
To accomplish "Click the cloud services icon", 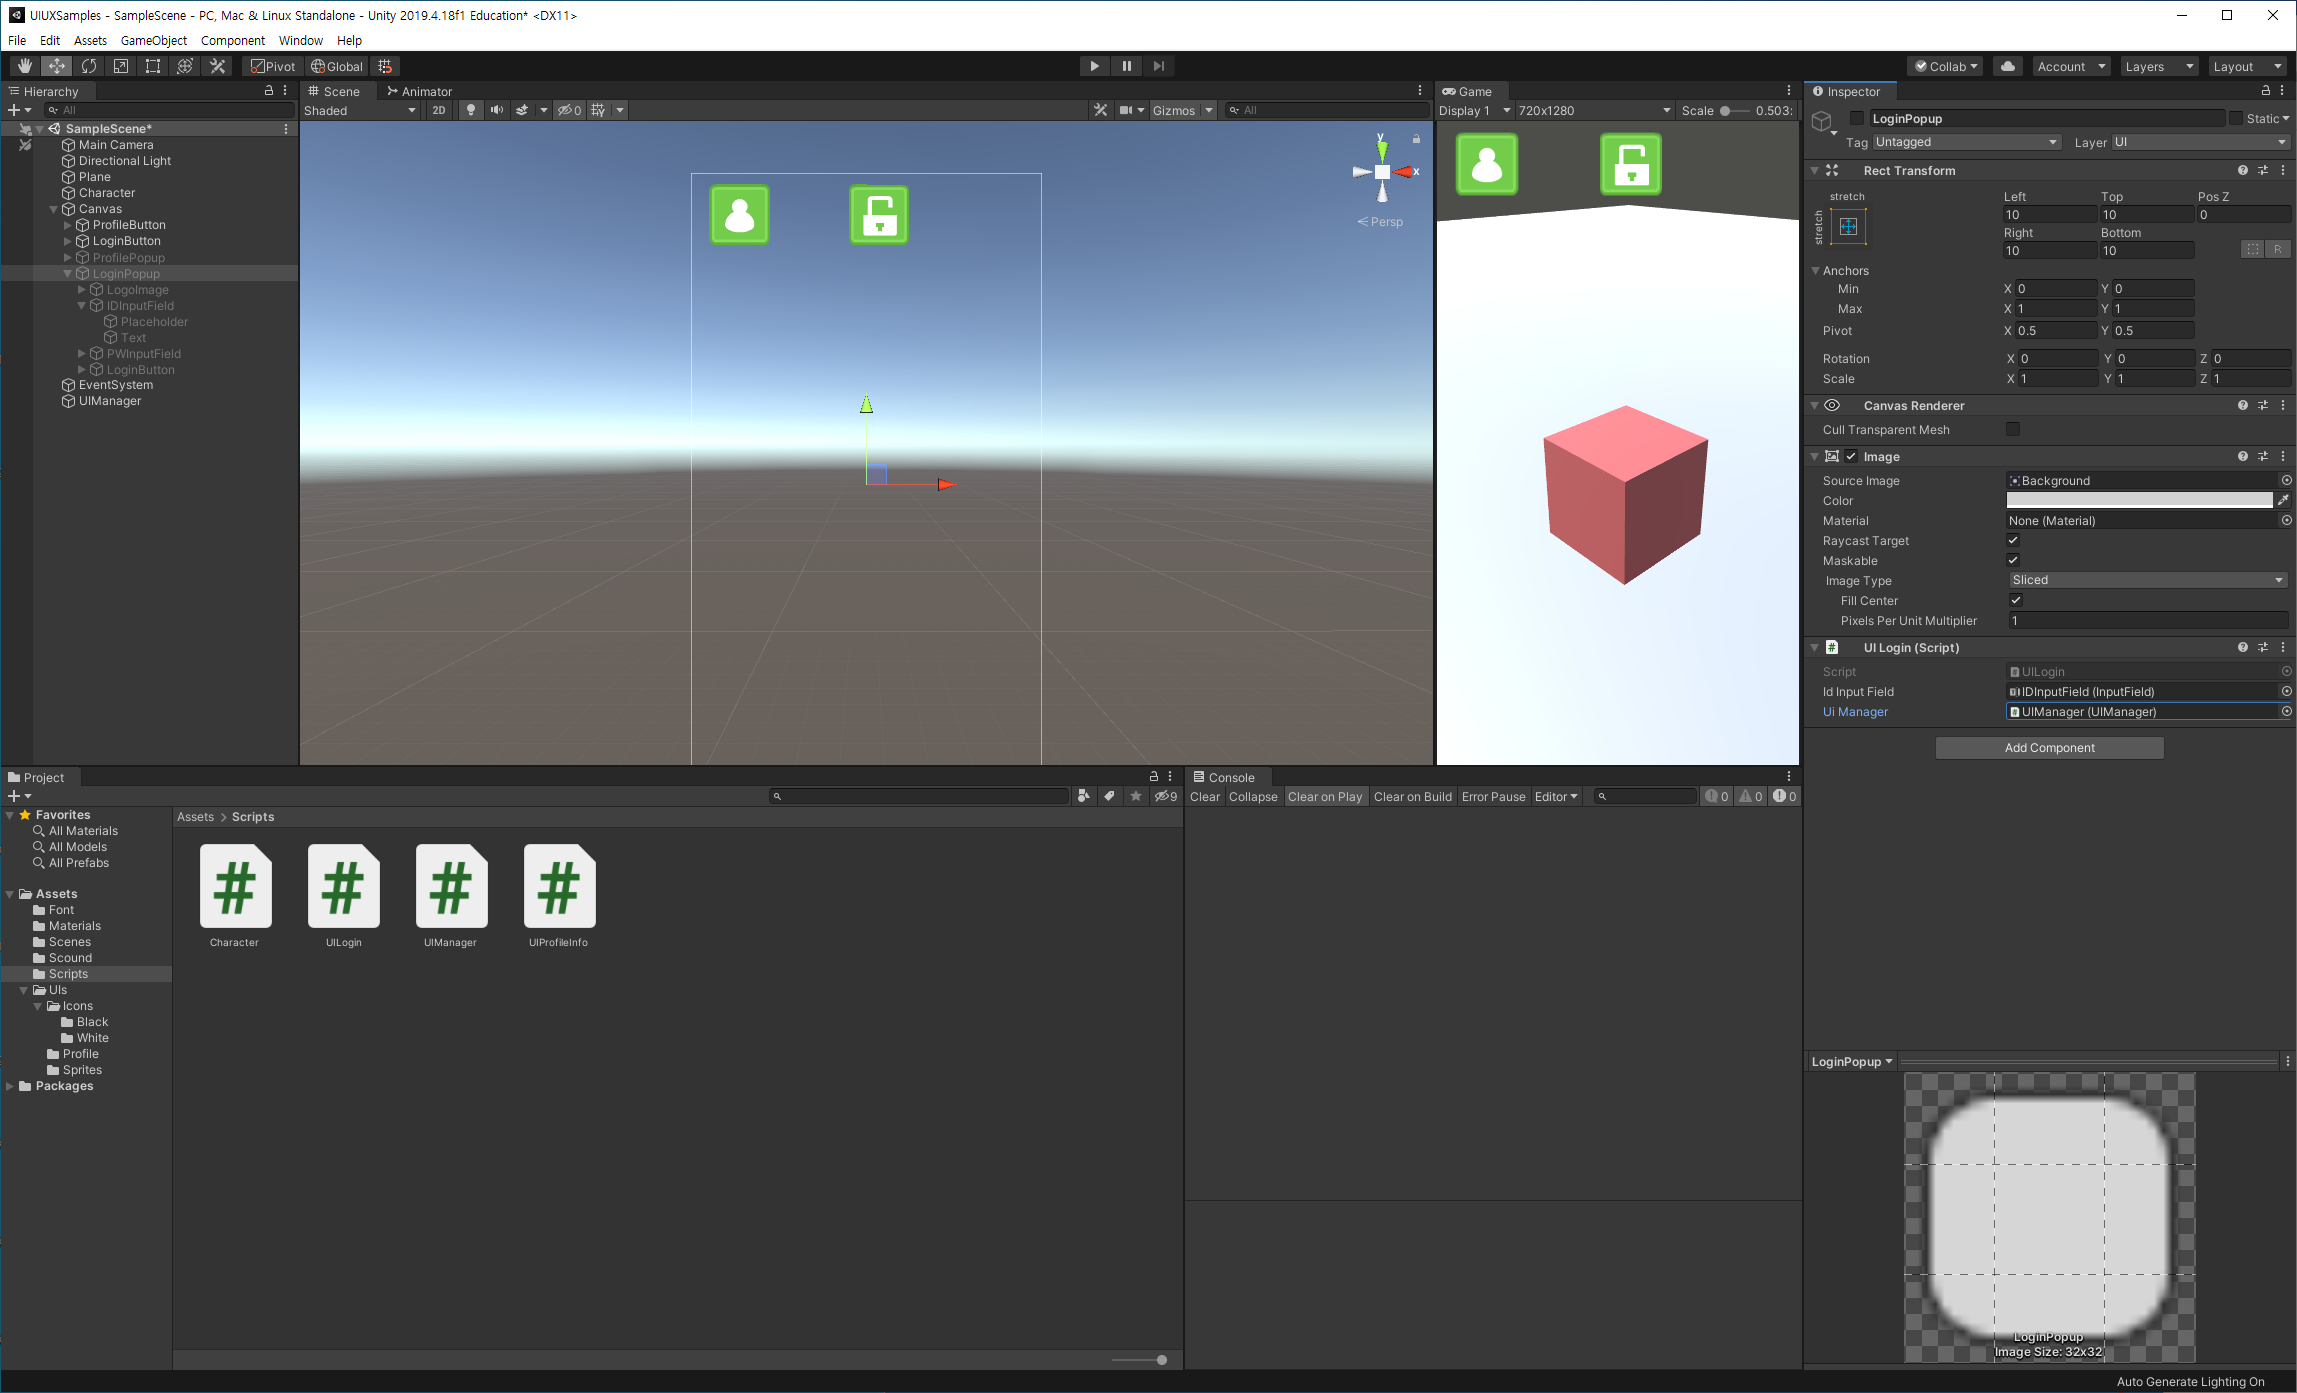I will tap(2007, 66).
